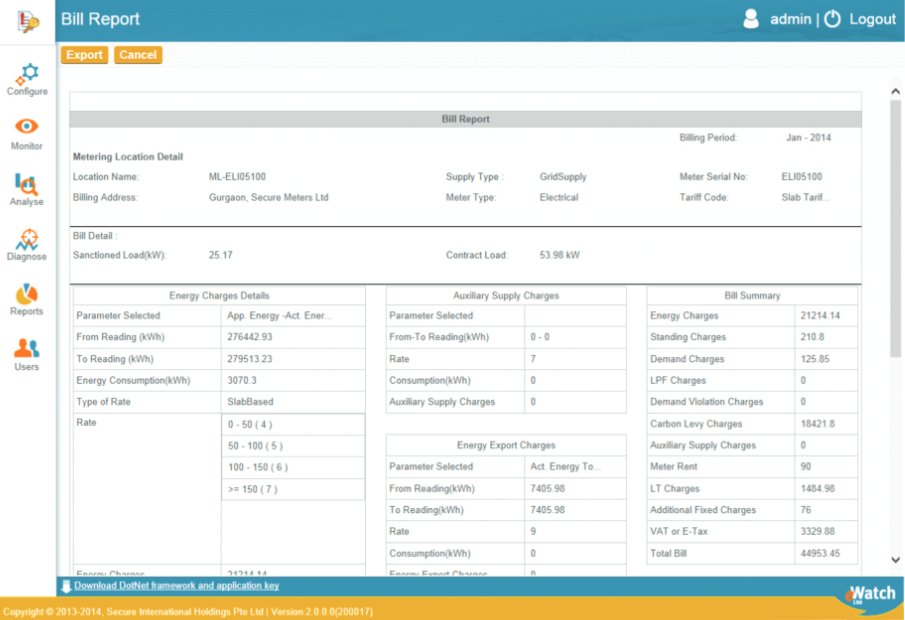
Task: Open the Configure gear icon
Action: pos(27,73)
